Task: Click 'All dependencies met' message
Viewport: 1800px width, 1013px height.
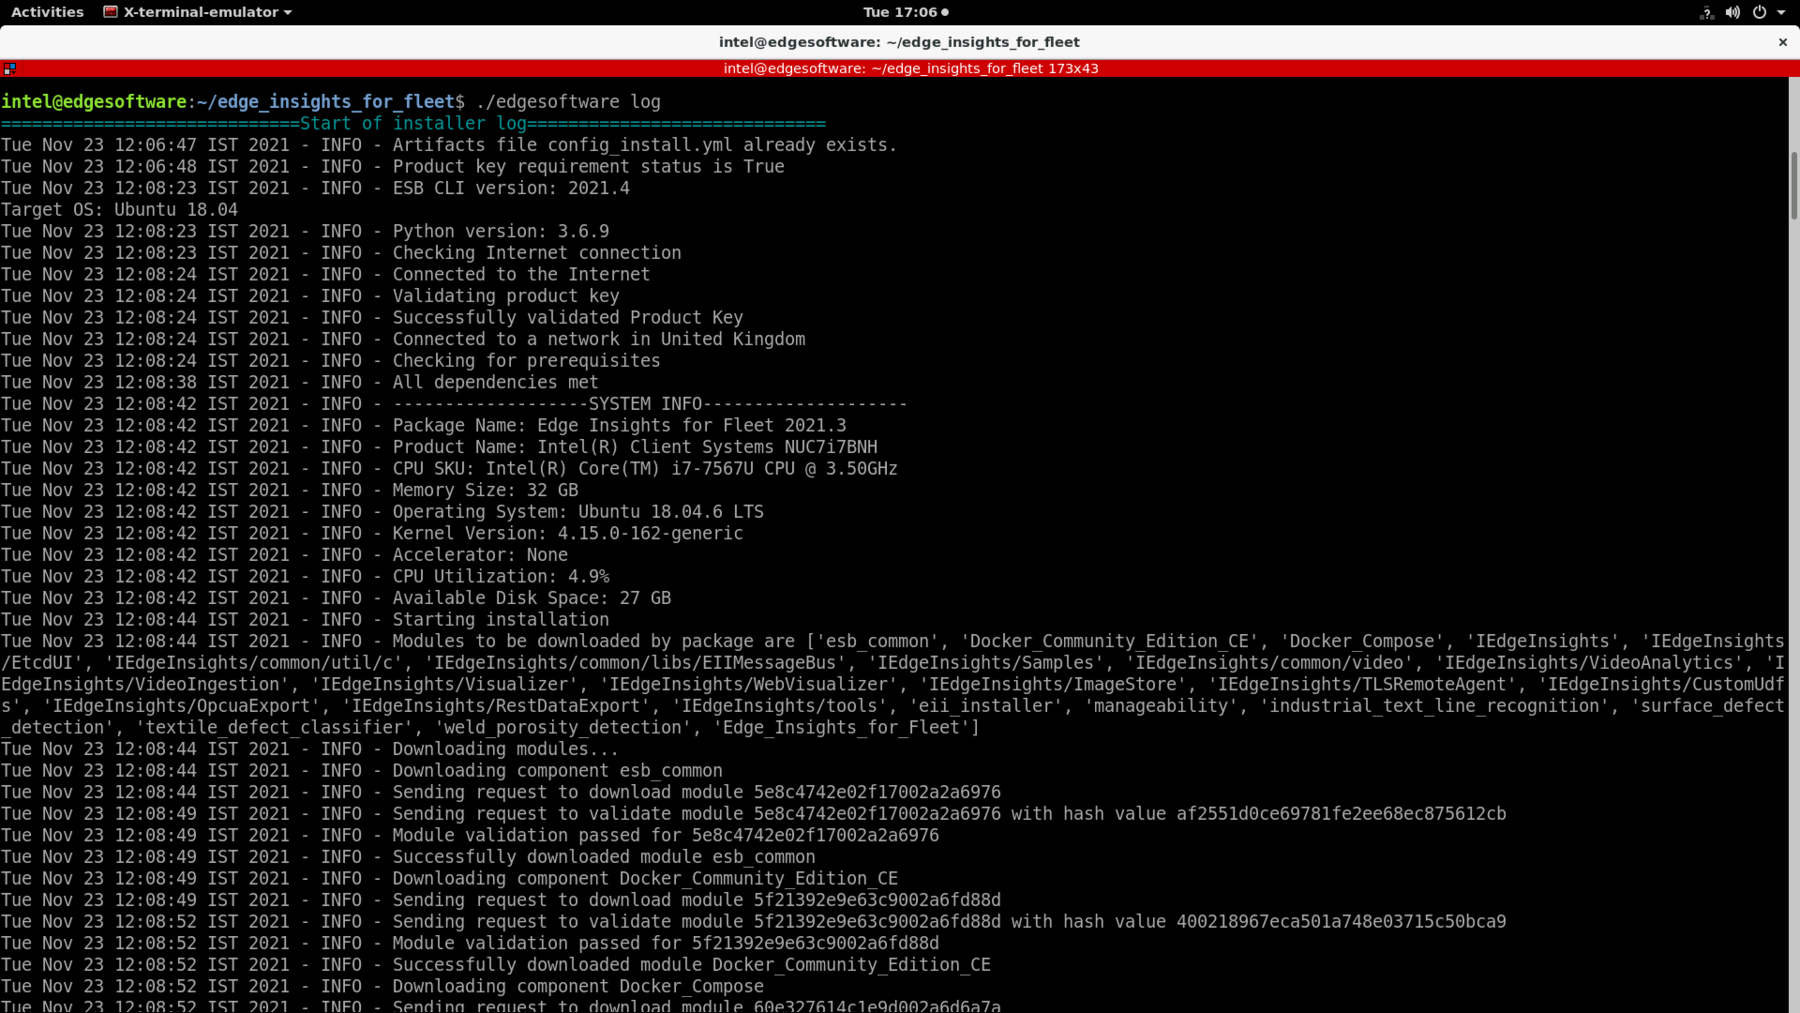Action: coord(495,383)
